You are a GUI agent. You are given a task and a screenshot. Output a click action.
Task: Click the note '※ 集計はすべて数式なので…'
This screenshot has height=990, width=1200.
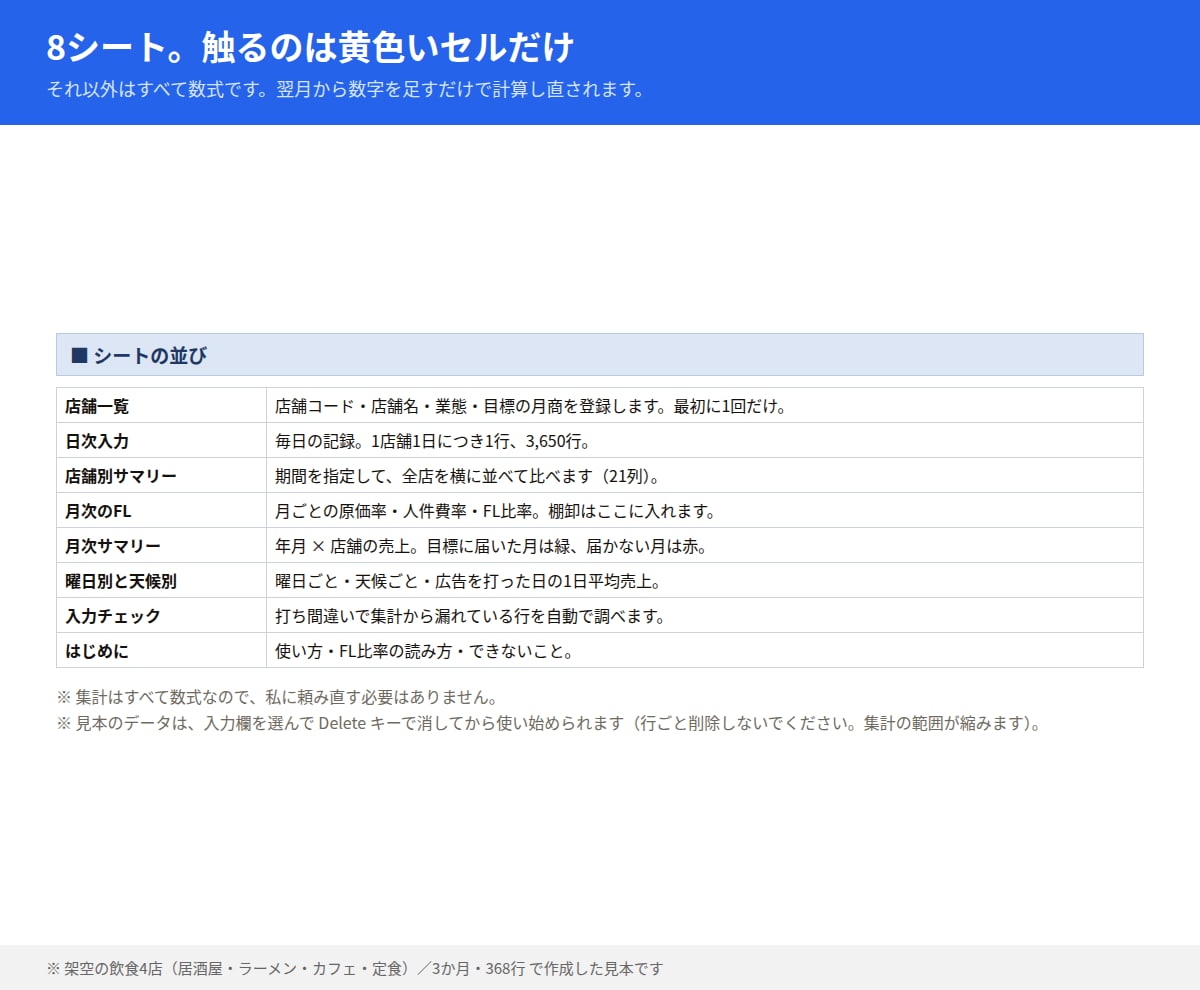click(277, 697)
